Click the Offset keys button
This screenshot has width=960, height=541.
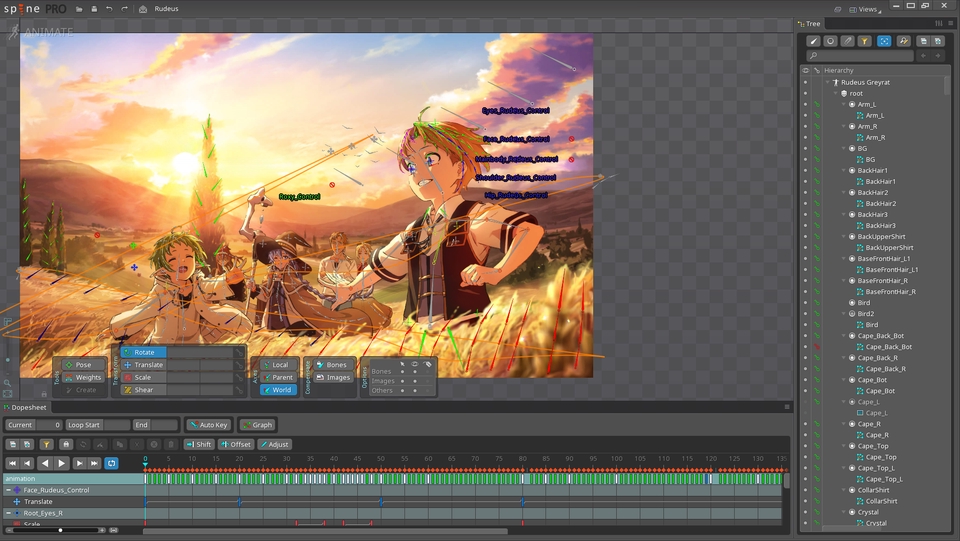click(x=236, y=444)
